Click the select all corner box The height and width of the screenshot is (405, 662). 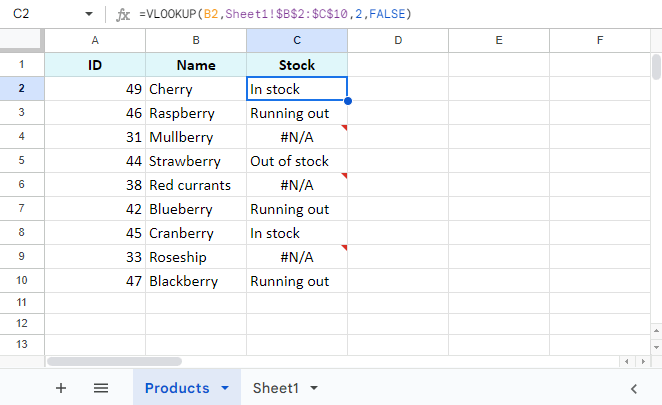22,41
